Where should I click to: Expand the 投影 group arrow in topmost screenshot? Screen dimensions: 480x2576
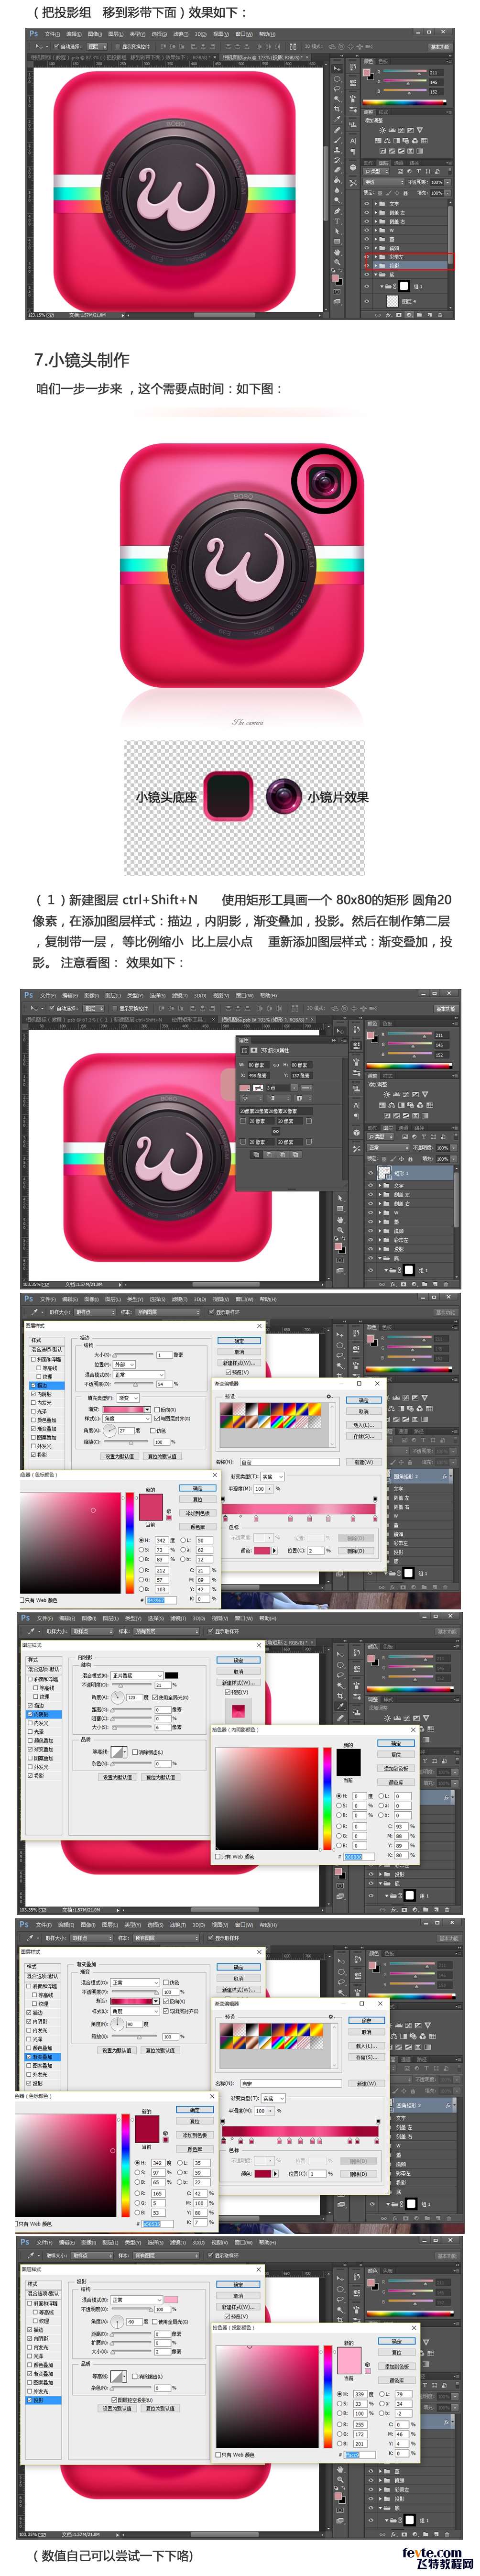(x=376, y=266)
